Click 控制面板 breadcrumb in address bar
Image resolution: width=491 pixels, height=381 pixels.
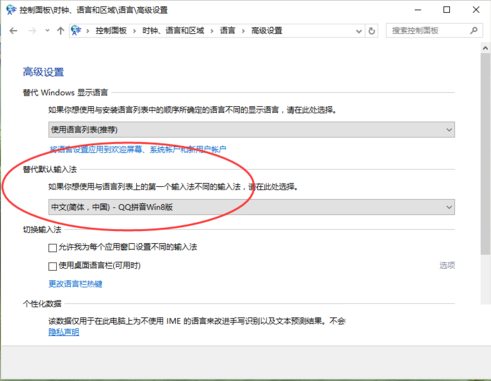(111, 31)
